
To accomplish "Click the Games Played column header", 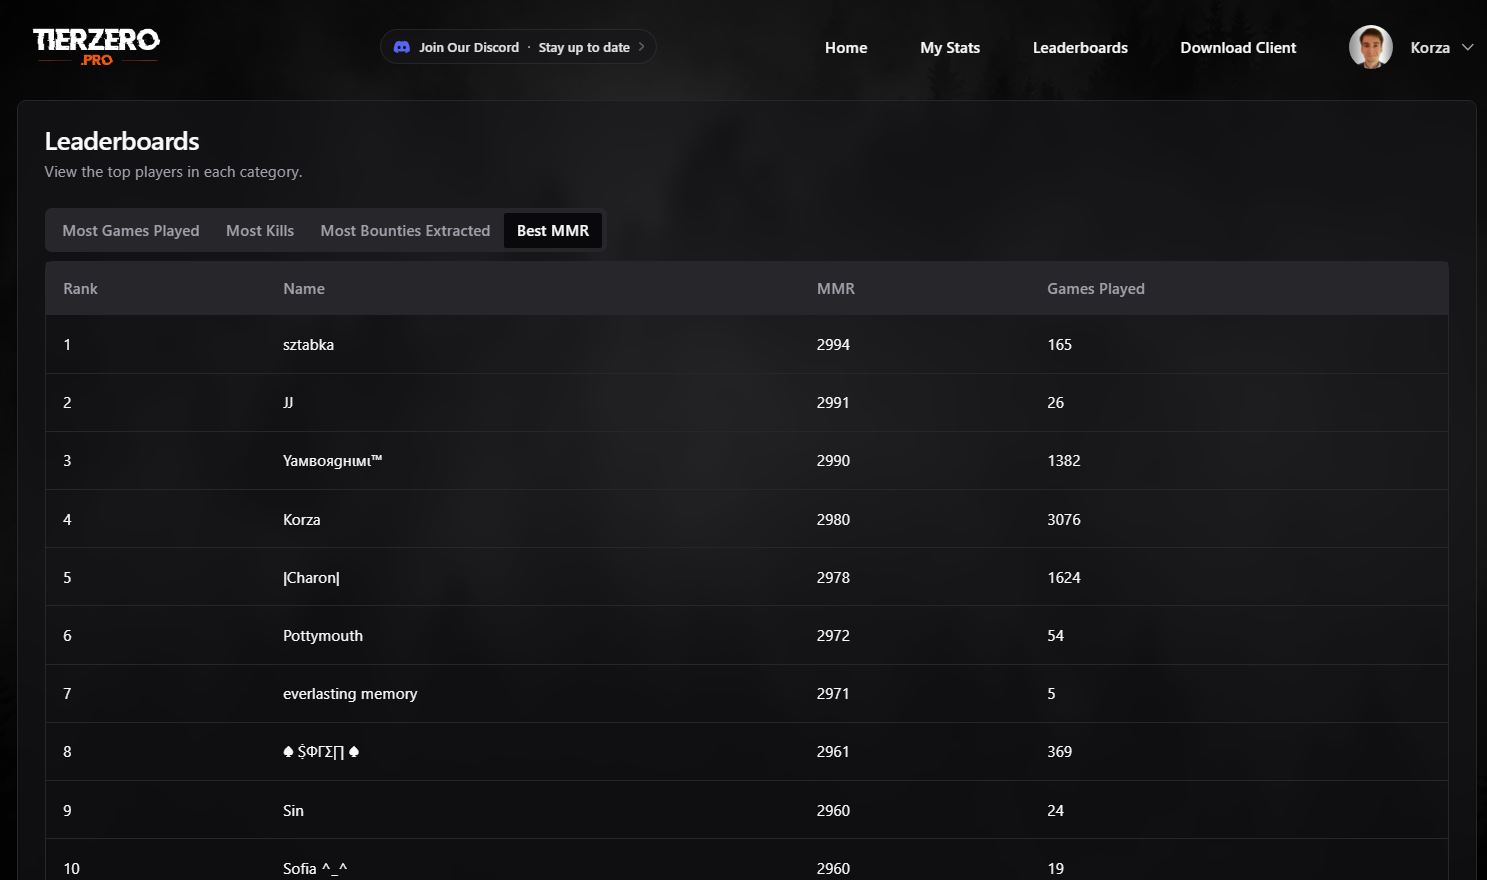I will [x=1095, y=289].
